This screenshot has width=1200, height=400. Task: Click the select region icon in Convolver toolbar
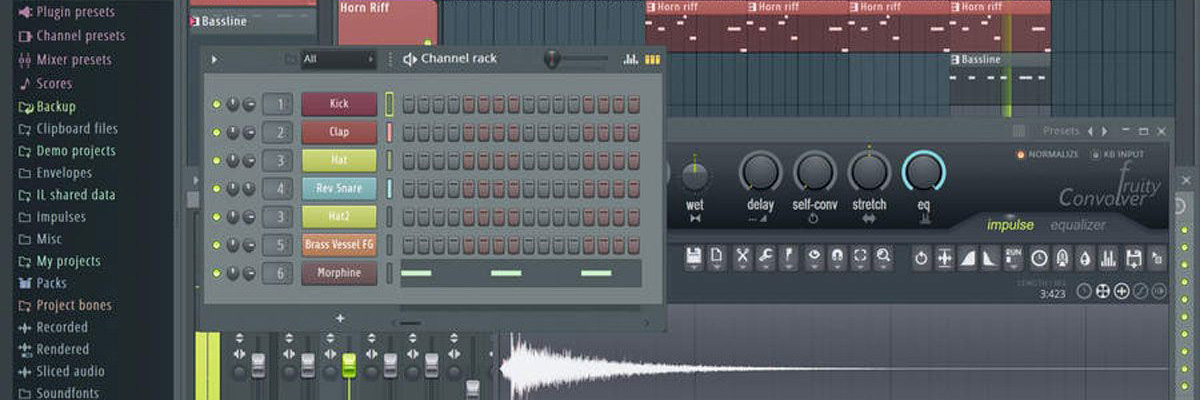(860, 258)
